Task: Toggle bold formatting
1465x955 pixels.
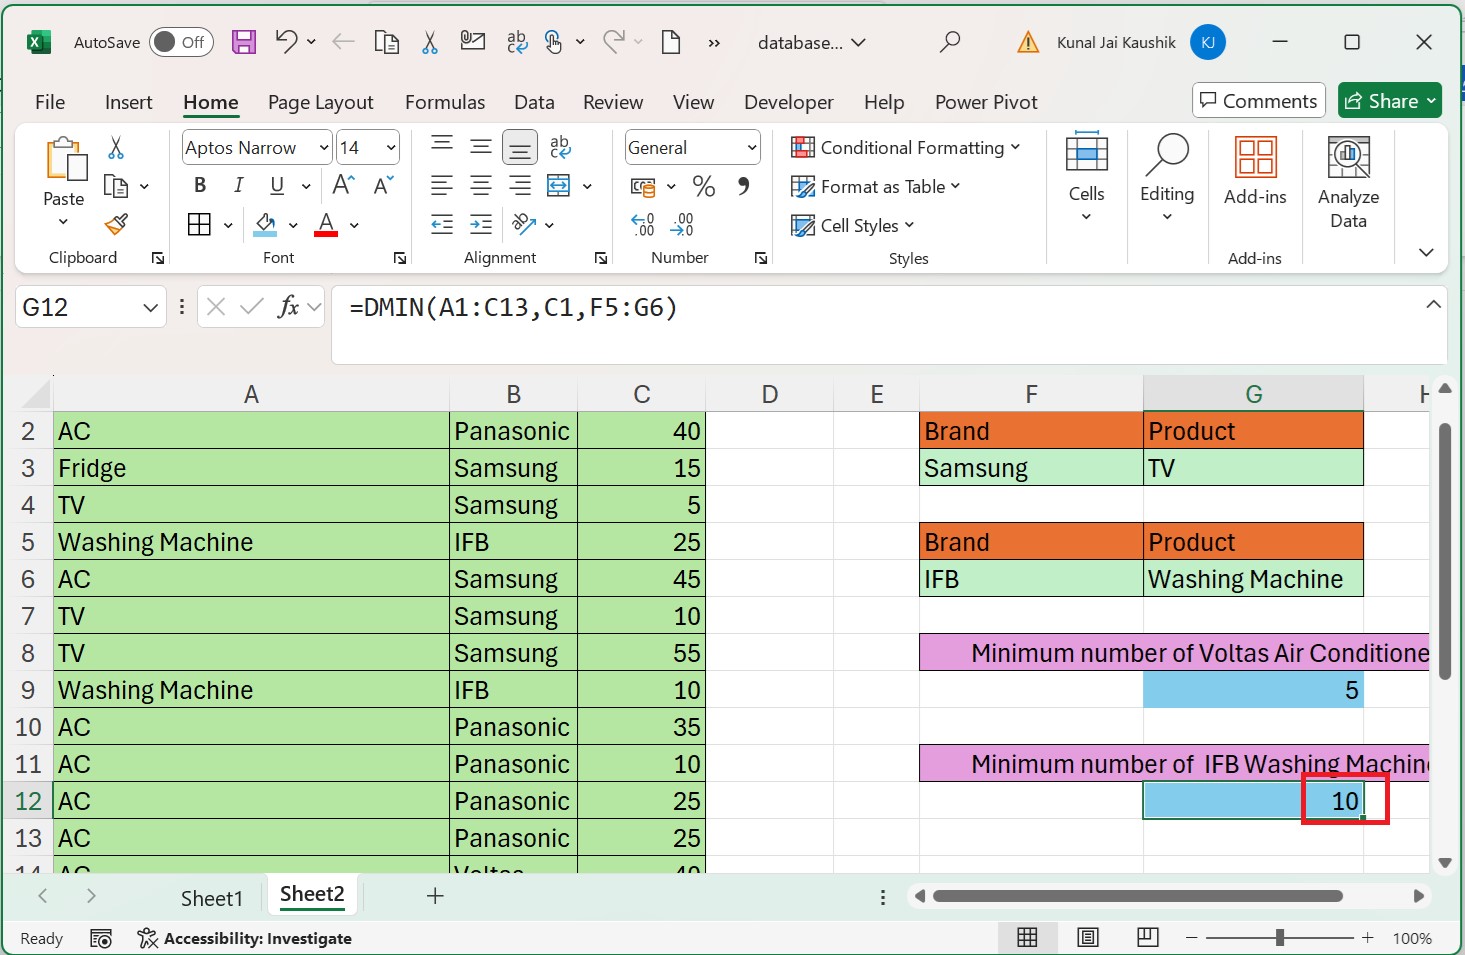Action: (x=199, y=185)
